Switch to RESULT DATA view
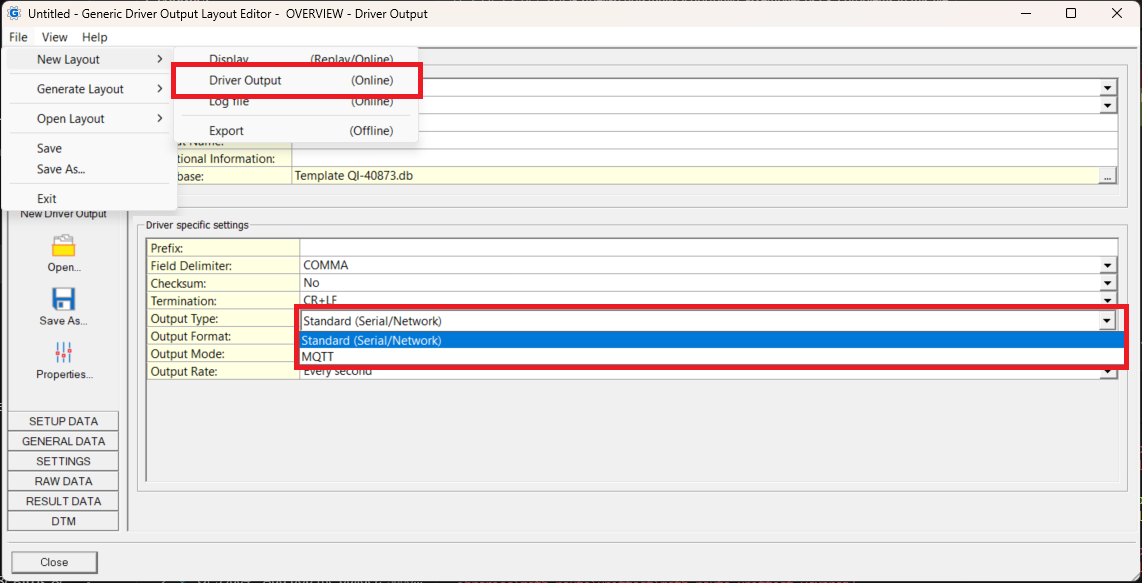 (62, 500)
